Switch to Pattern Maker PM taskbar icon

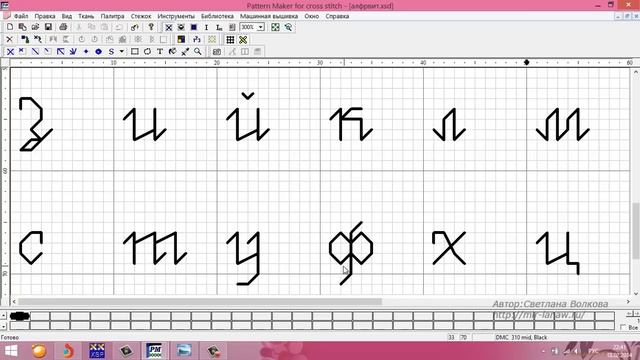coord(154,351)
